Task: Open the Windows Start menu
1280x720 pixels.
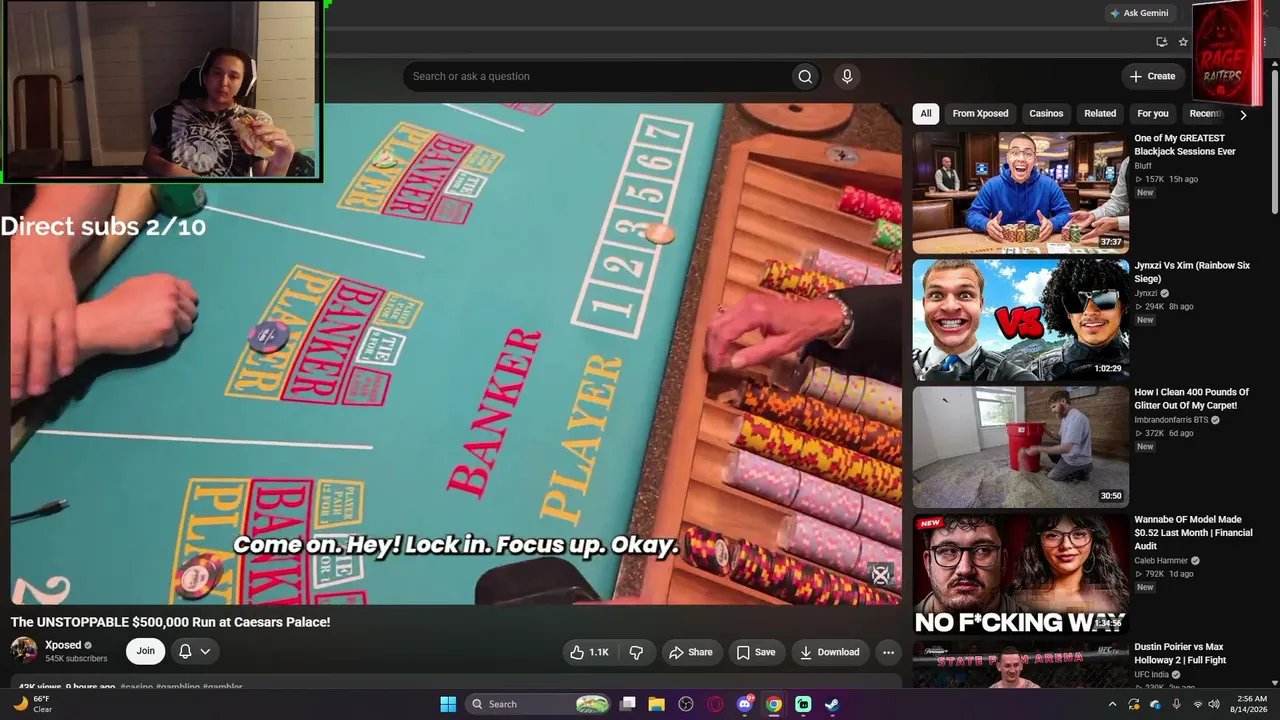Action: pos(448,704)
